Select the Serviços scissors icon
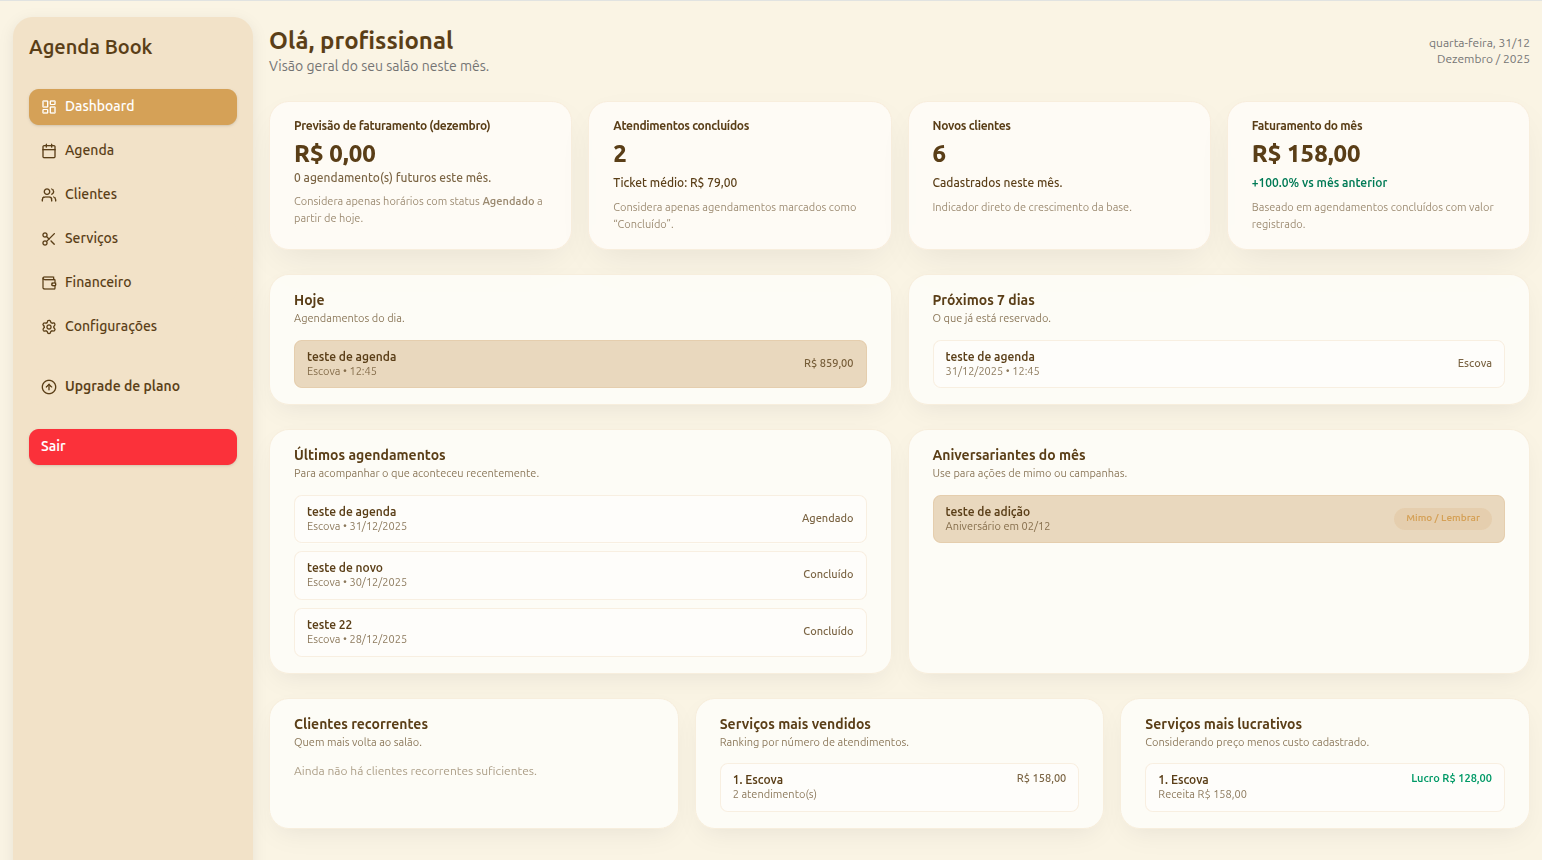The width and height of the screenshot is (1542, 860). (47, 237)
